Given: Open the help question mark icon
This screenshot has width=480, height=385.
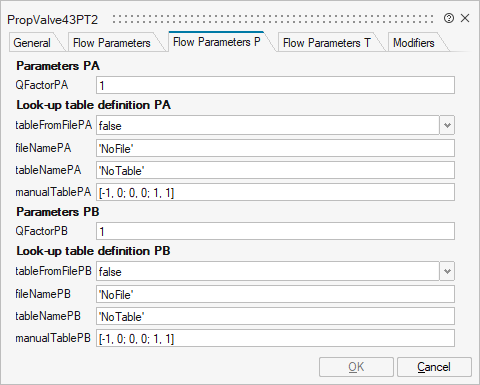Looking at the screenshot, I should 449,18.
